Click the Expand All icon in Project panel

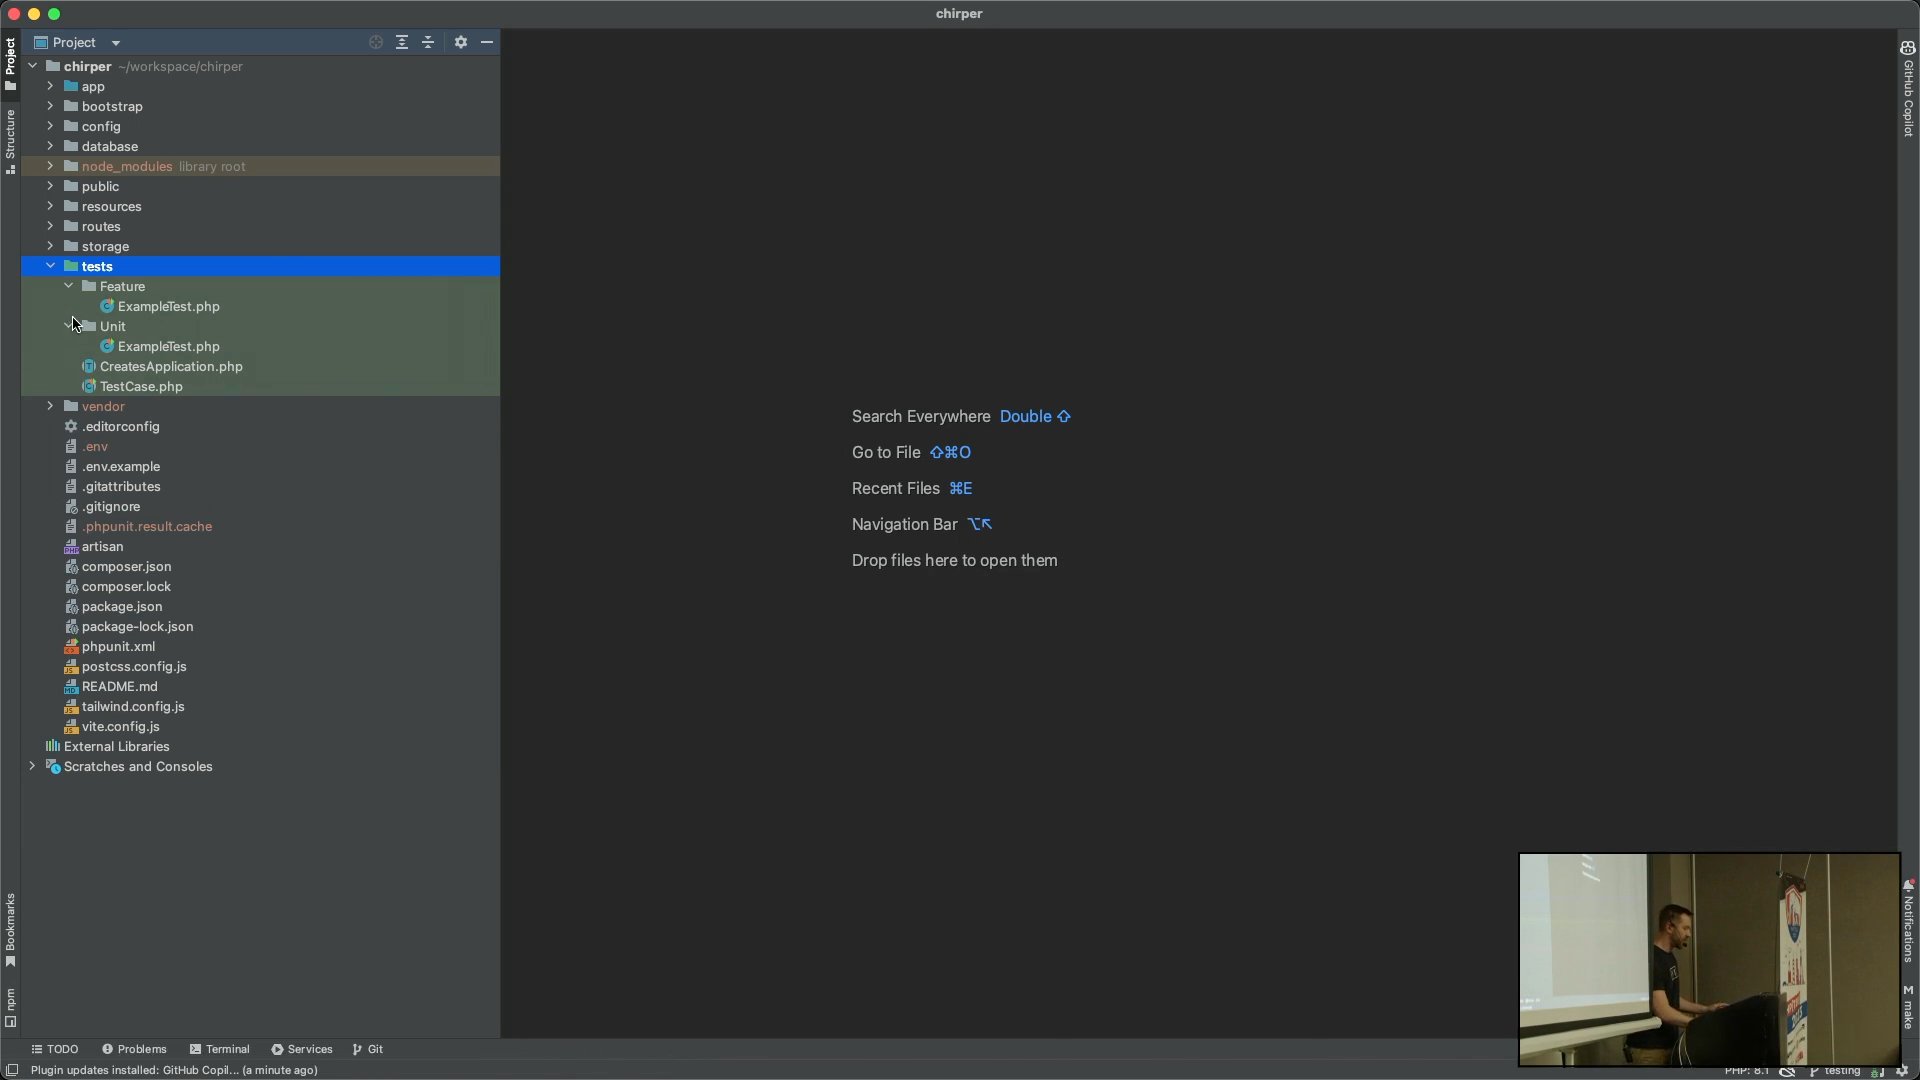[402, 42]
